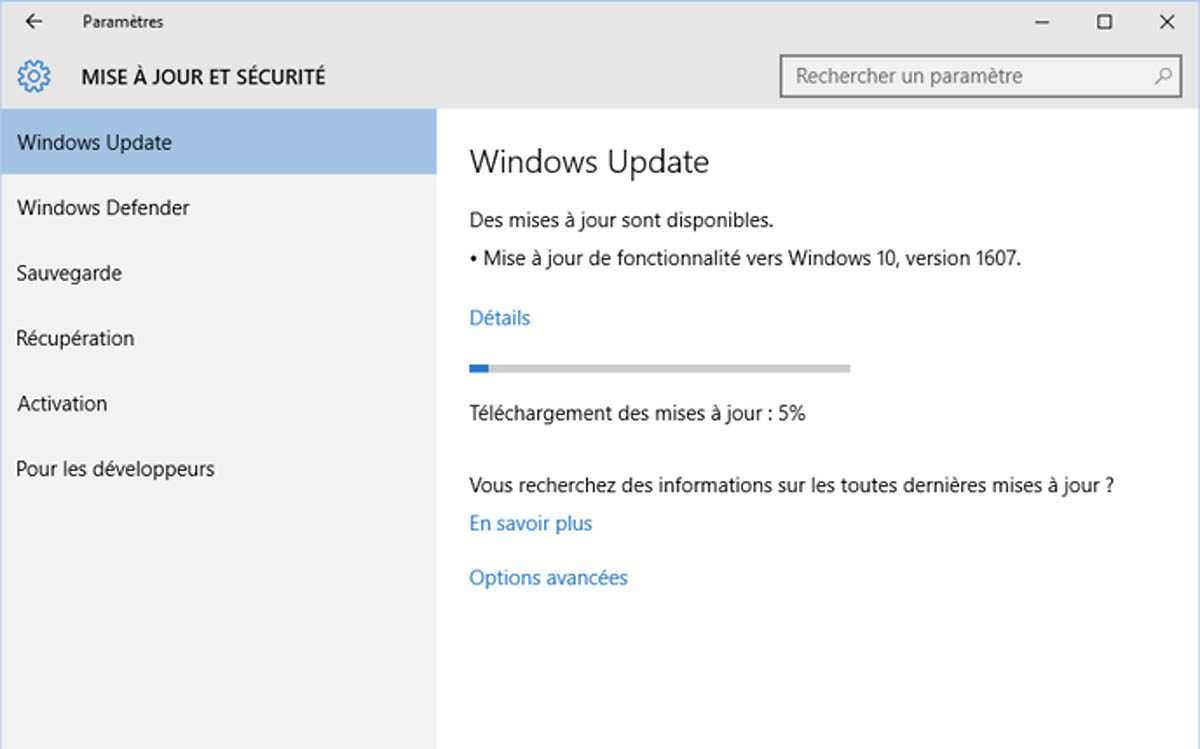Image resolution: width=1200 pixels, height=749 pixels.
Task: Maximize the Paramètres window
Action: point(1104,21)
